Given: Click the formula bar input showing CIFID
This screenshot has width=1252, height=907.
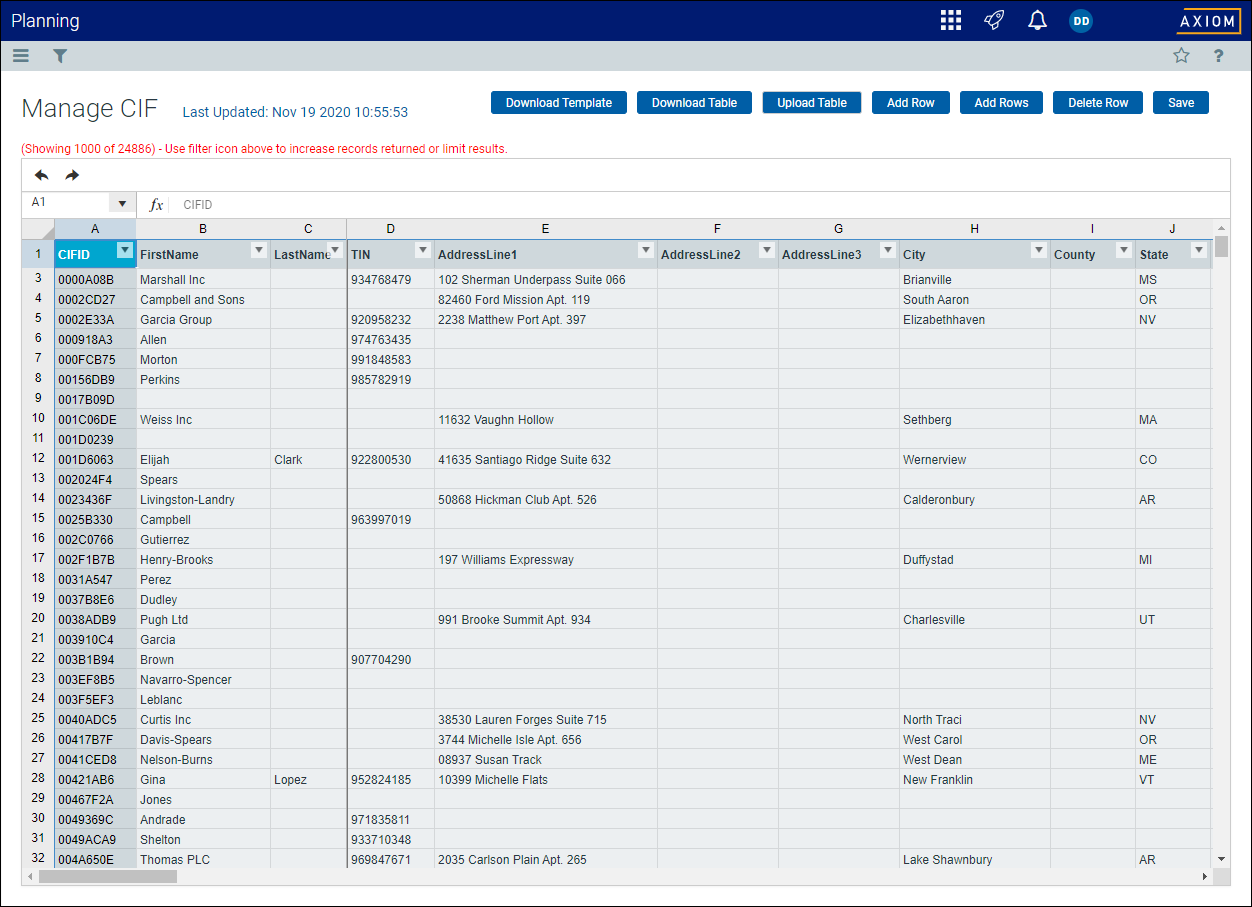Looking at the screenshot, I should point(700,204).
